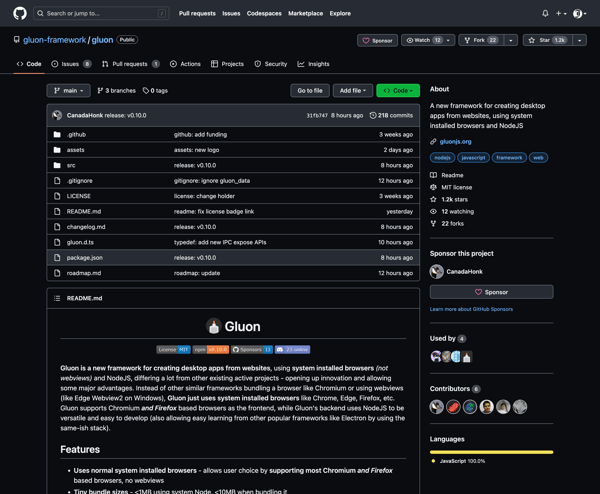Switch to the Security tab
Viewport: 600px width, 494px height.
(x=271, y=64)
